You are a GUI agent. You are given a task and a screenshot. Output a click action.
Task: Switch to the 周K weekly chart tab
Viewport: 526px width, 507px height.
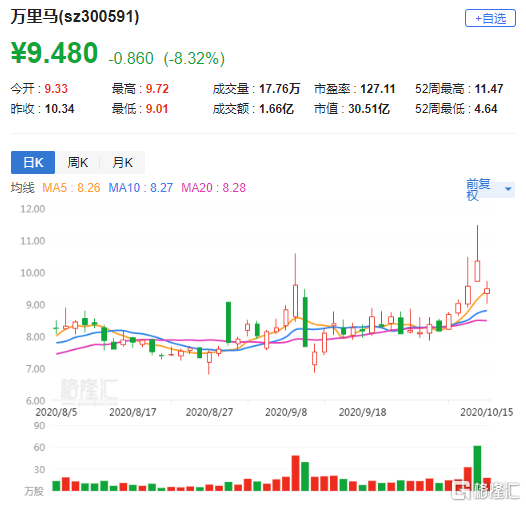pyautogui.click(x=77, y=162)
